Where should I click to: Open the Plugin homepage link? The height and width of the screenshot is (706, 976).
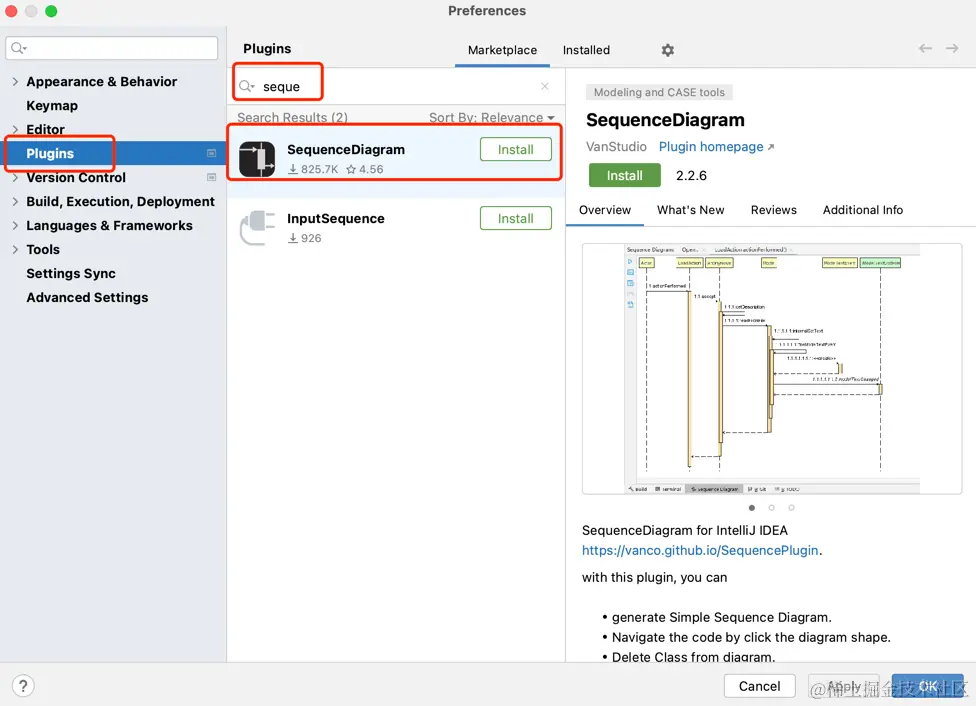tap(716, 147)
